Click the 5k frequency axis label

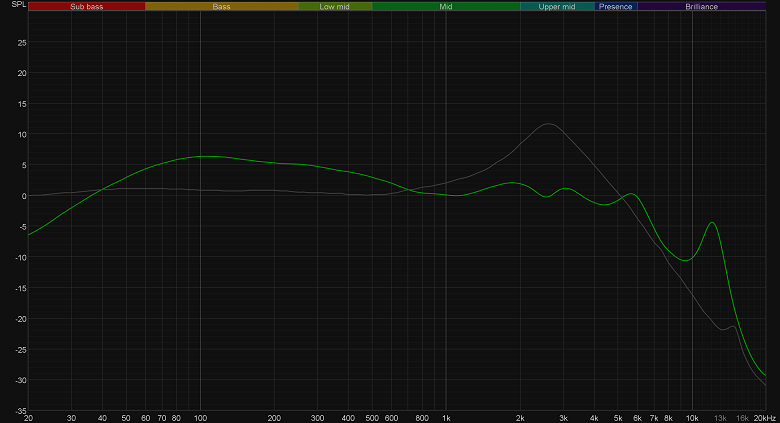click(618, 418)
